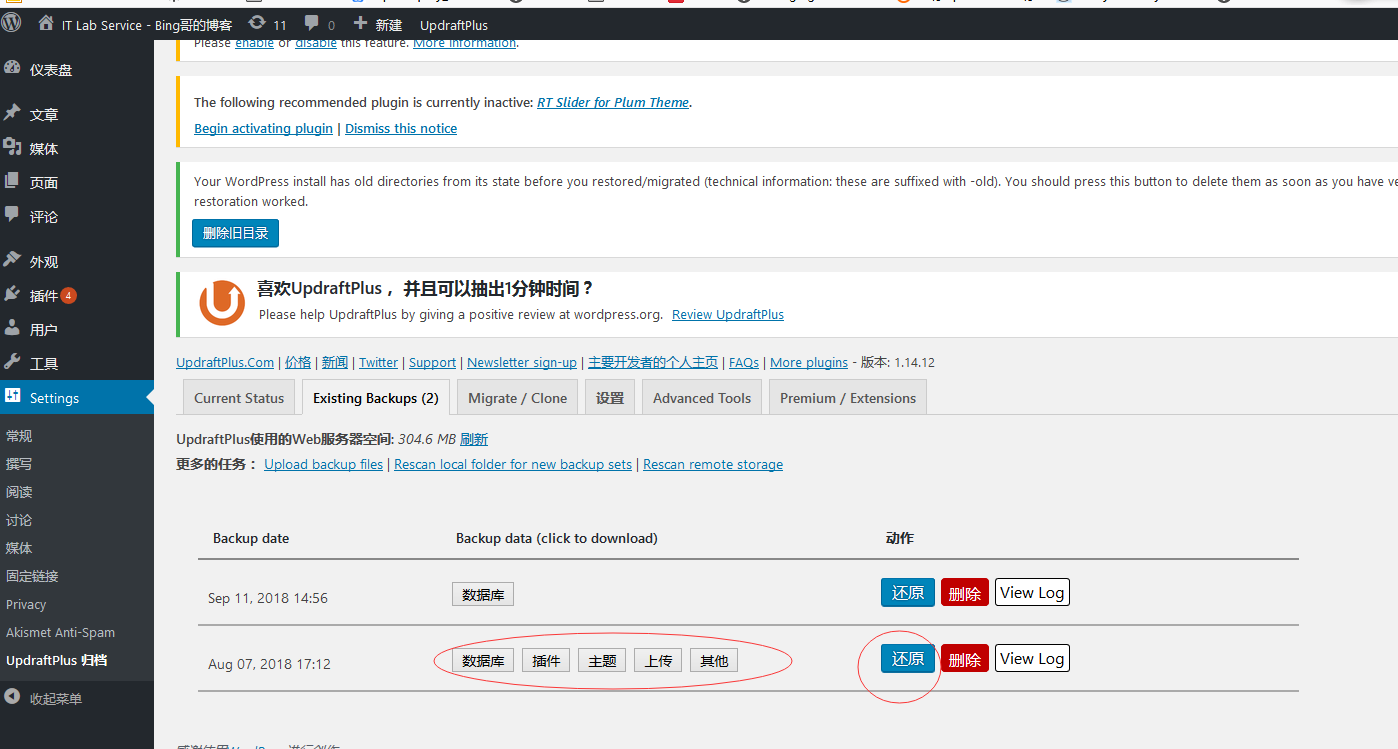
Task: Delete the Aug 07, 2018 backup
Action: [965, 659]
